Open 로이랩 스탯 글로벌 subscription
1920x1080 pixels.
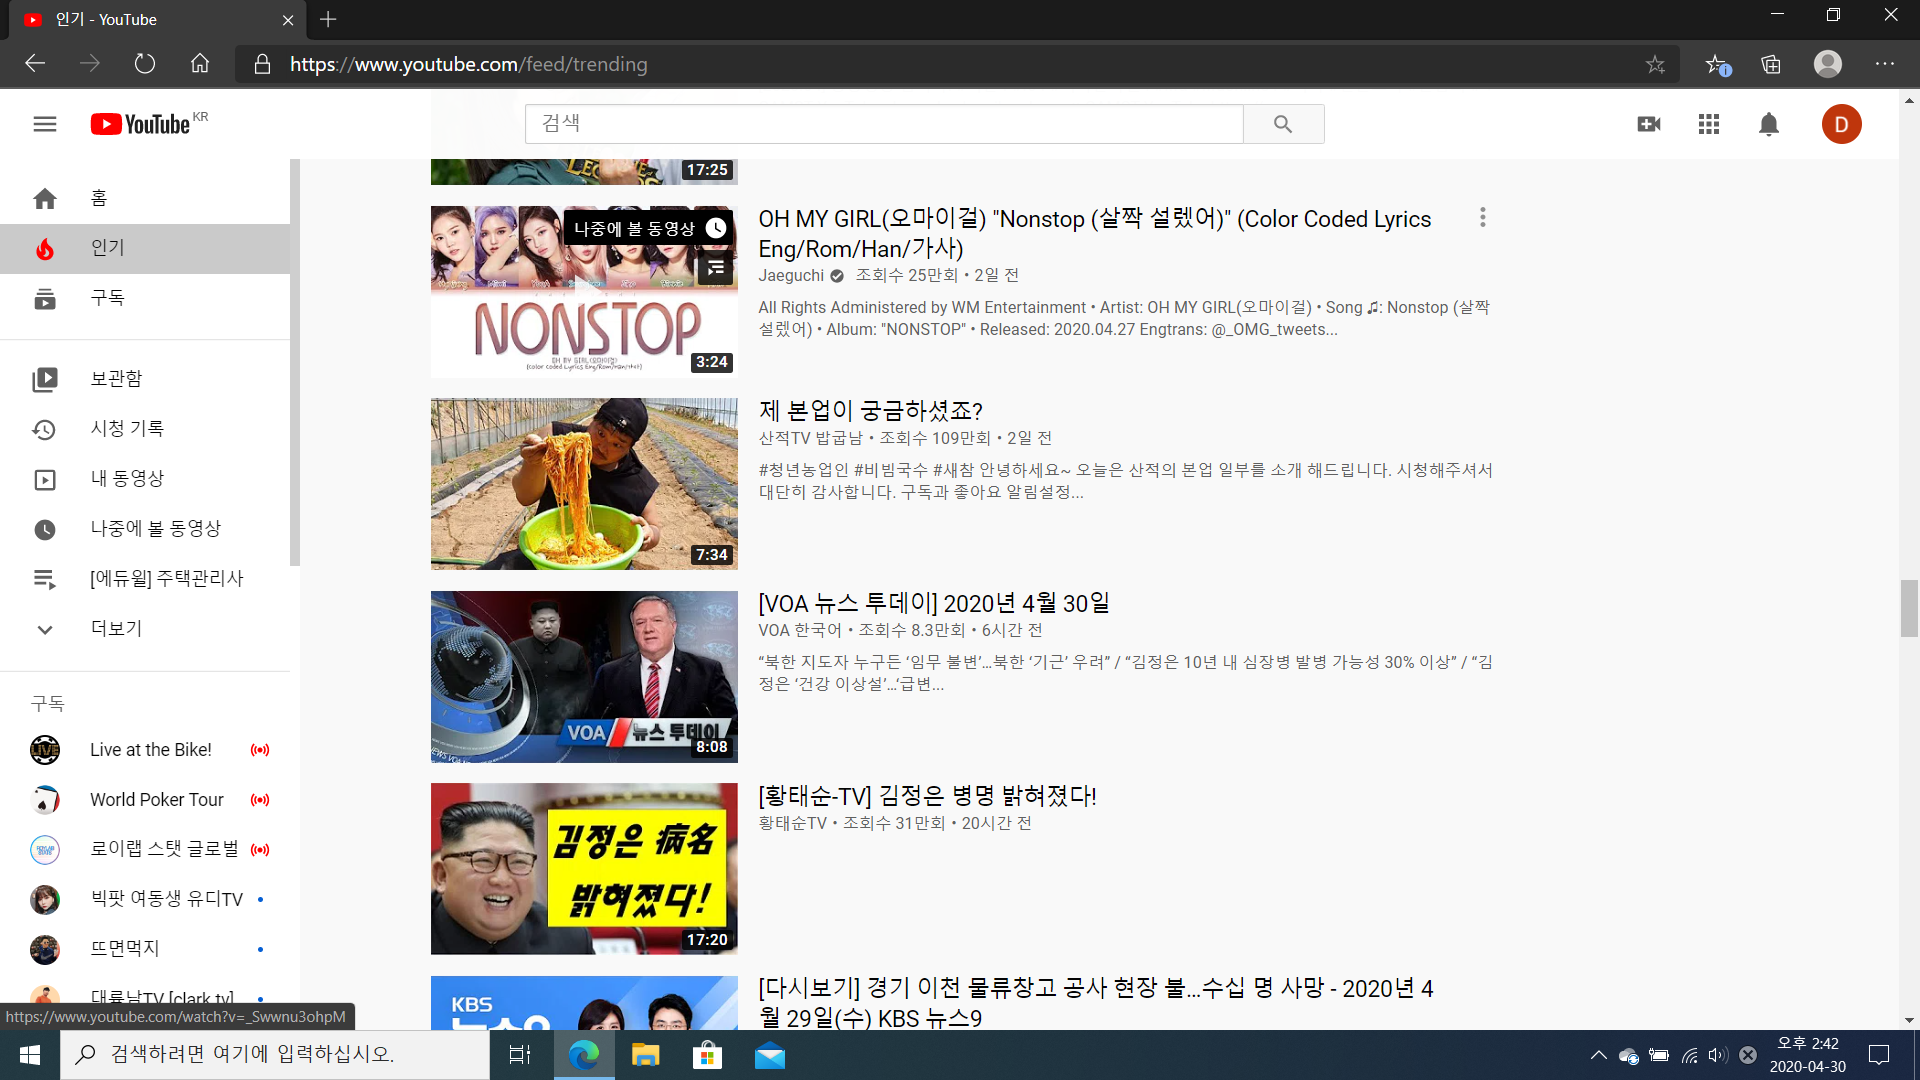coord(145,849)
